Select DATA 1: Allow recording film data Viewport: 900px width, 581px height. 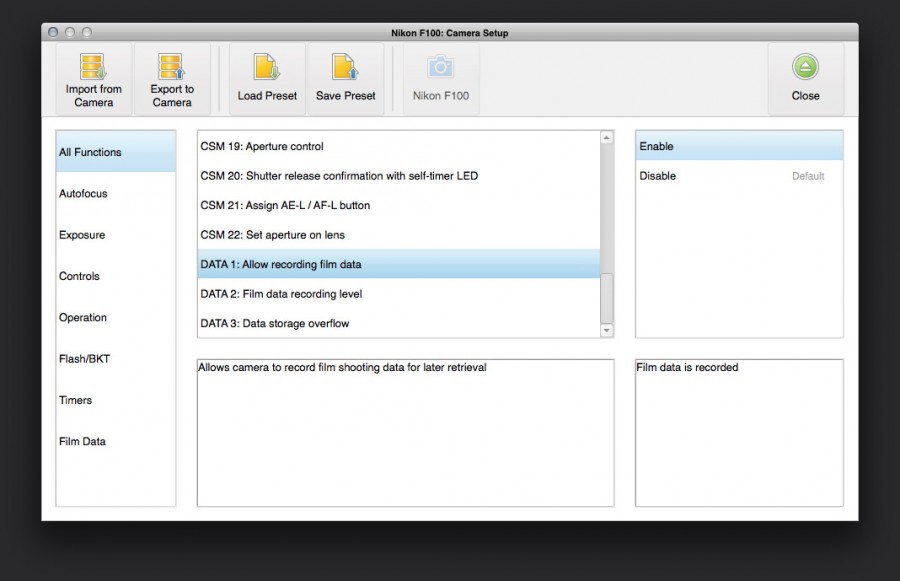[x=399, y=264]
